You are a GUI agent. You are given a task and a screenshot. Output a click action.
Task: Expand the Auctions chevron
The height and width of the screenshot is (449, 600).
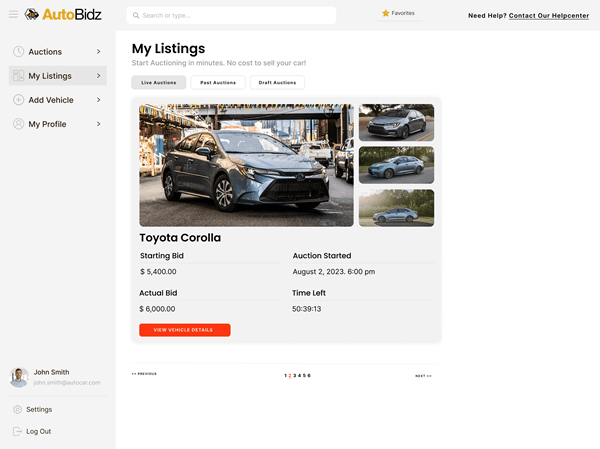pyautogui.click(x=98, y=52)
